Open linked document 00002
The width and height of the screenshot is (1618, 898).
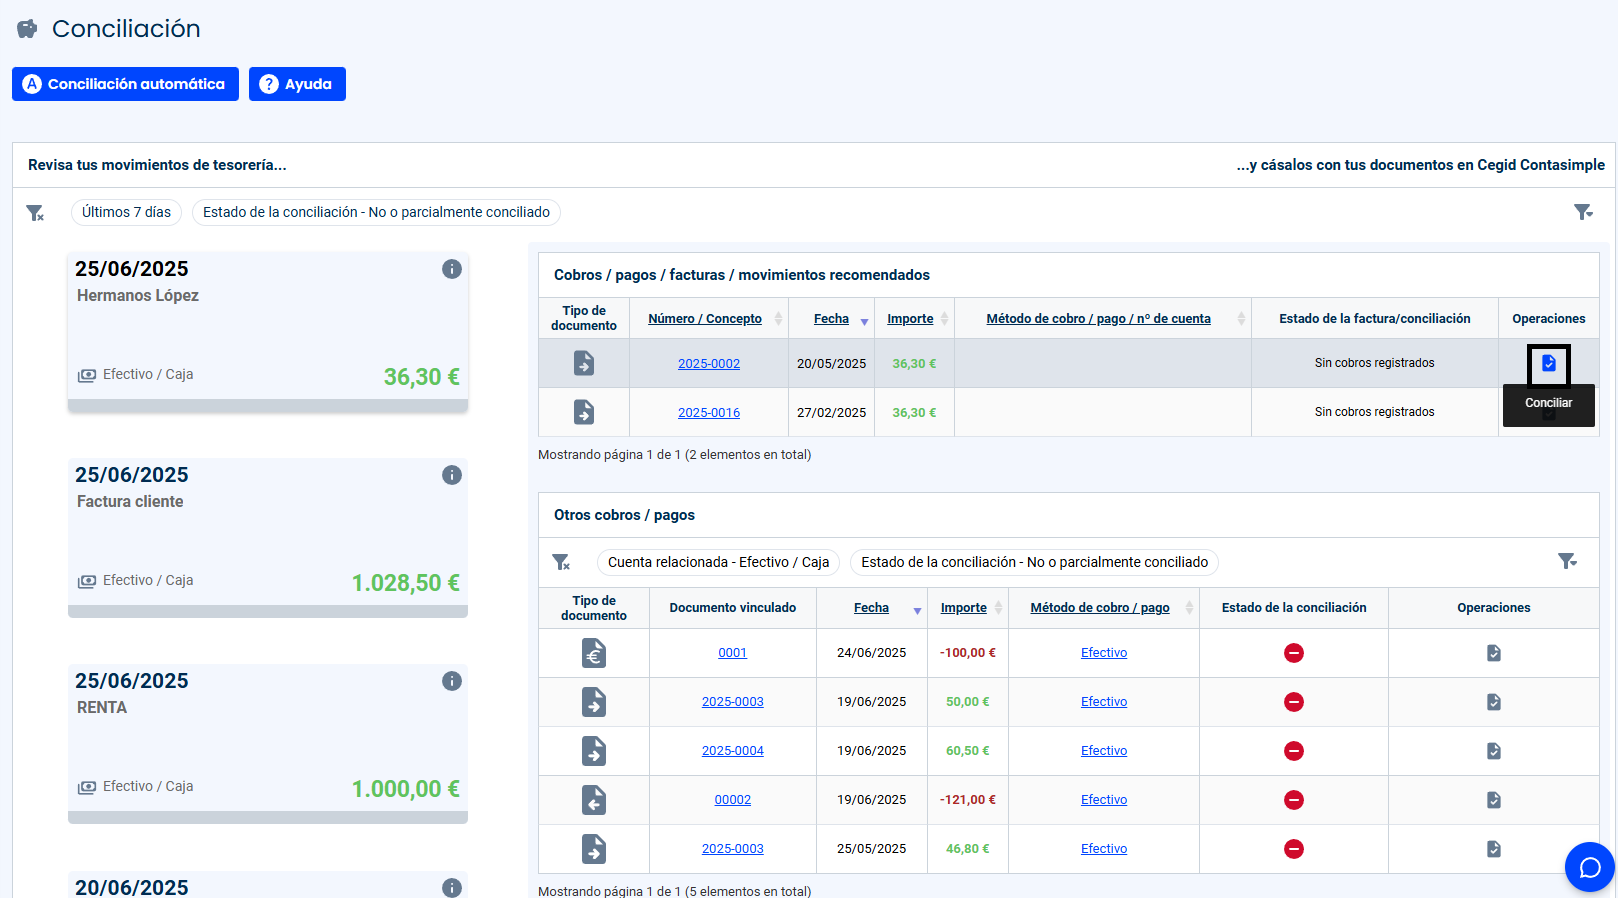(733, 800)
